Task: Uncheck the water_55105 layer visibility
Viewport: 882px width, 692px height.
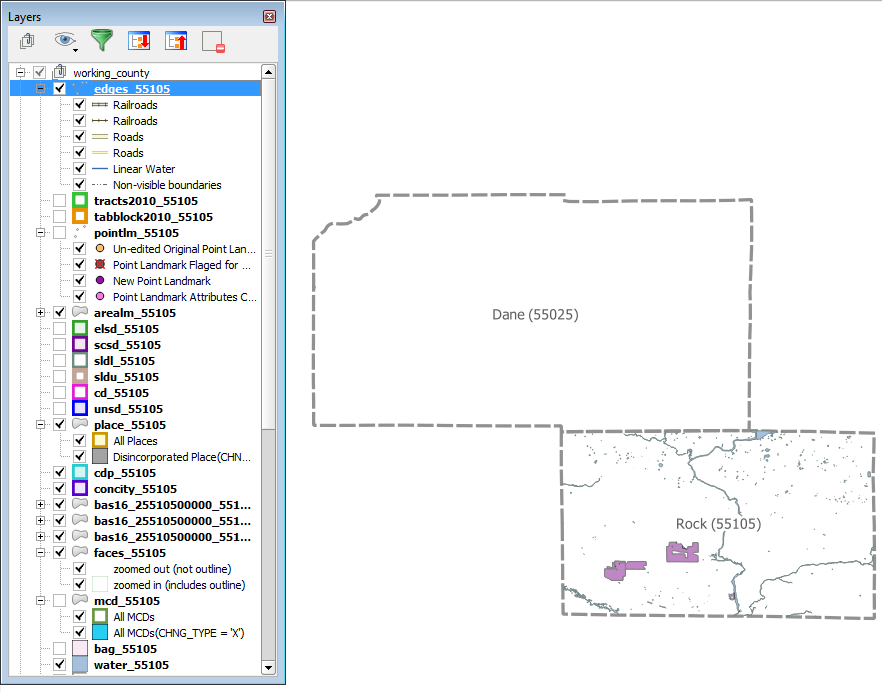Action: pos(60,665)
